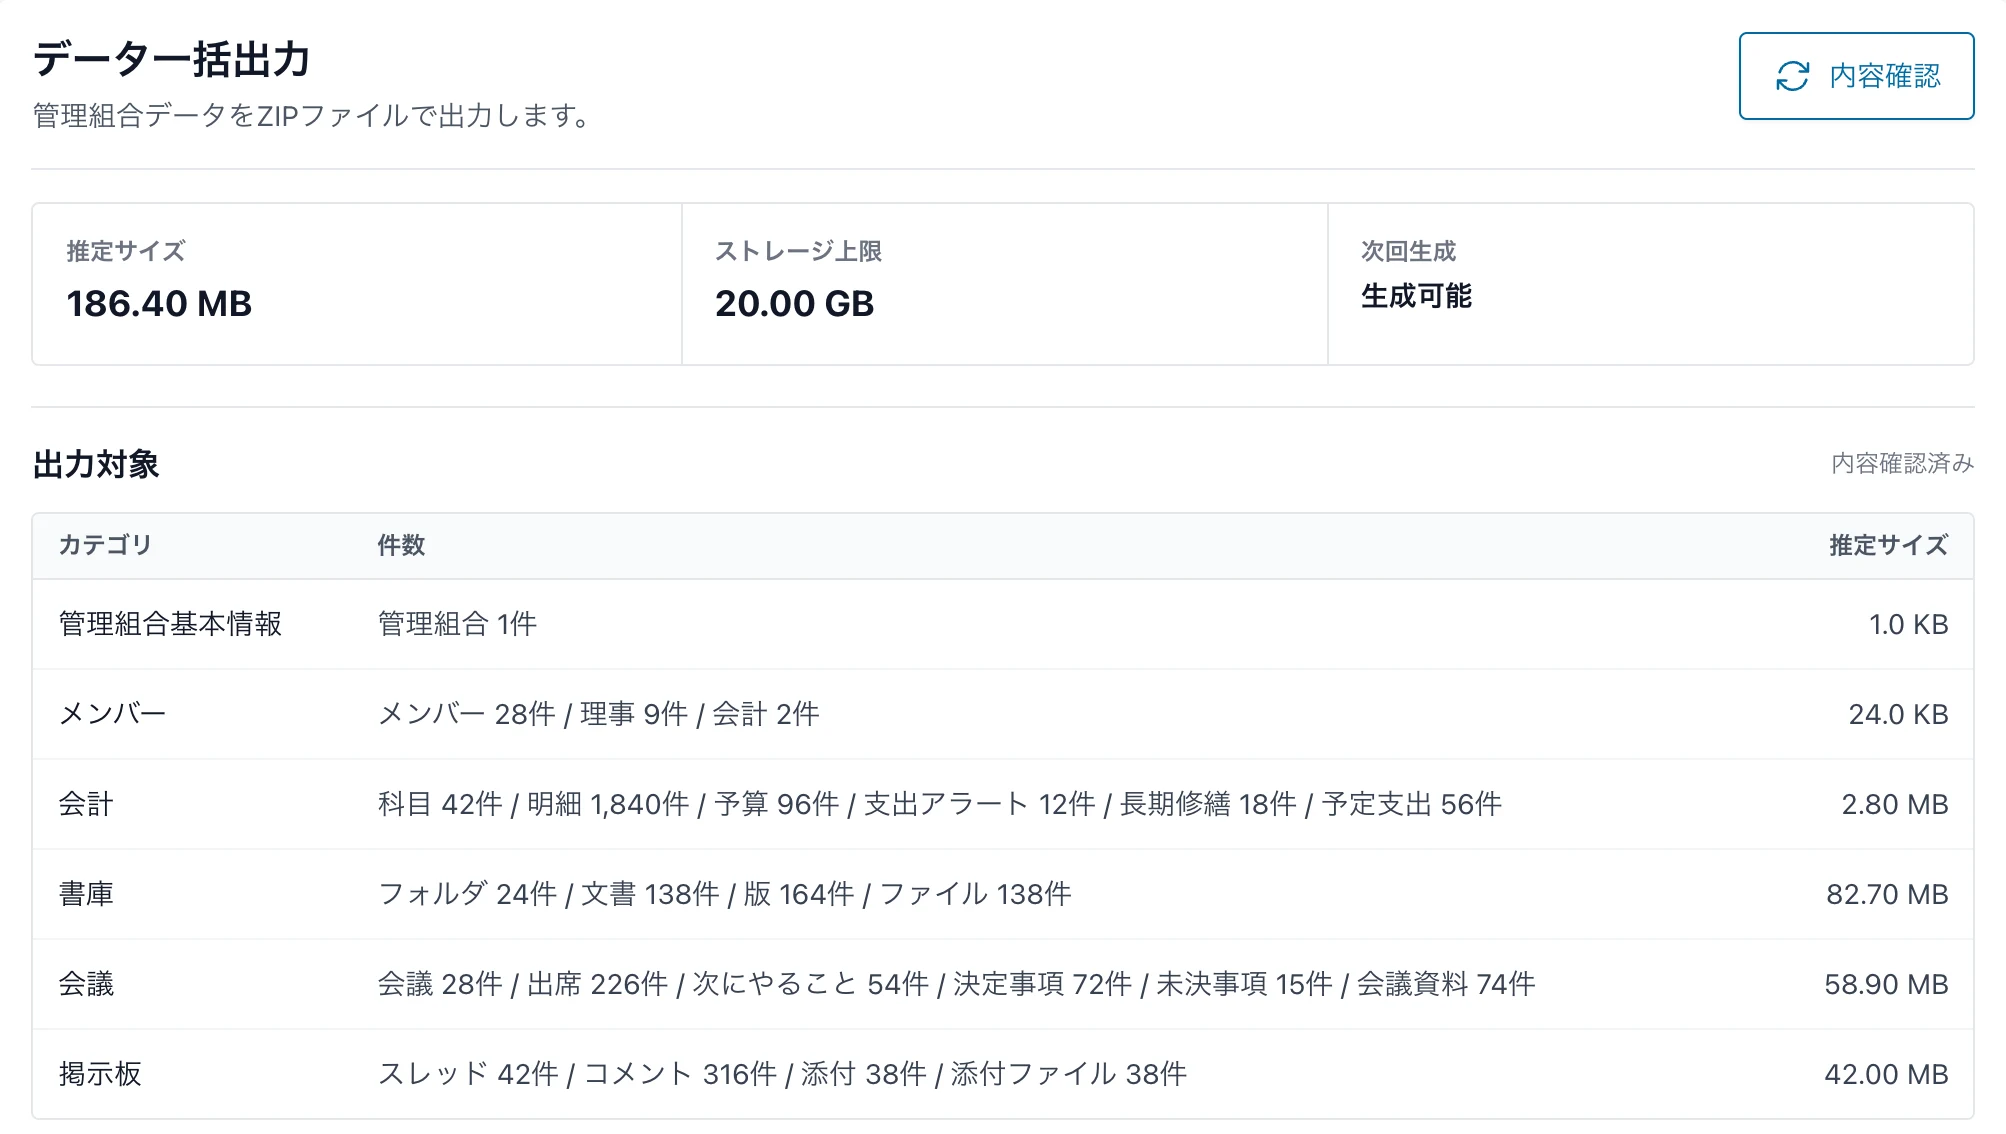Viewport: 2006px width, 1134px height.
Task: Click the counts starting with 科目 42件
Action: tap(939, 804)
